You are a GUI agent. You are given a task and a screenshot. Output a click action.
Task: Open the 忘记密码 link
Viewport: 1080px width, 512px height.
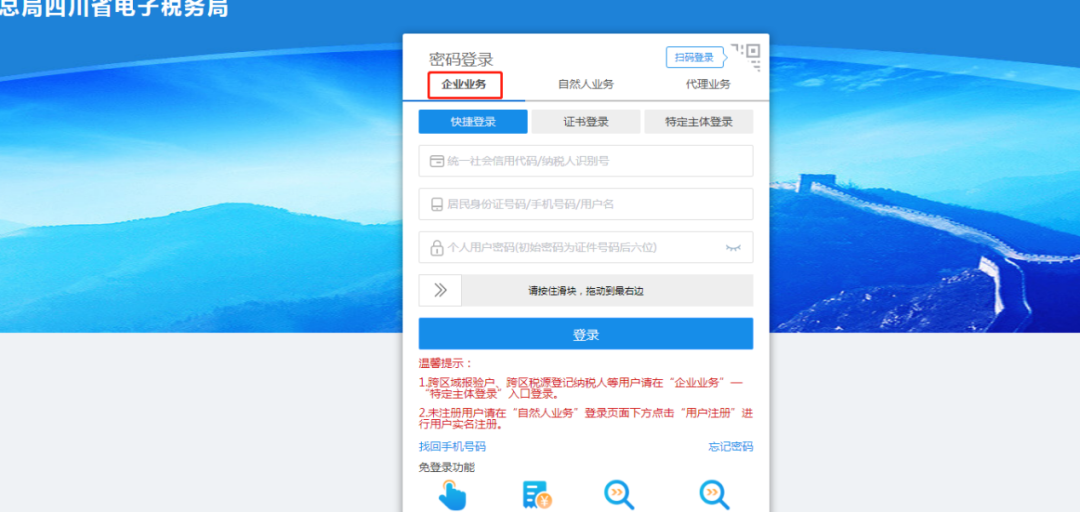pos(731,447)
